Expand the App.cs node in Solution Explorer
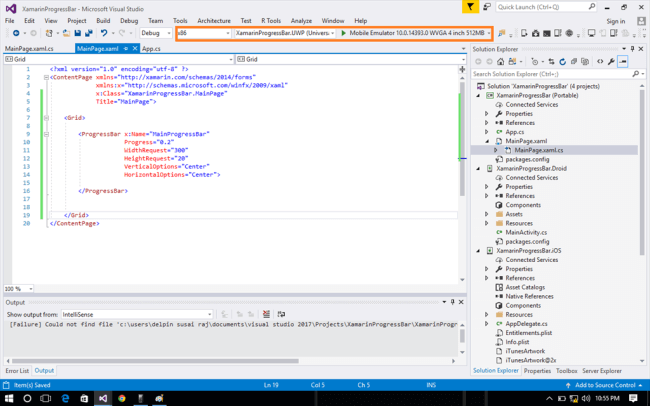The image size is (650, 406). click(x=487, y=131)
